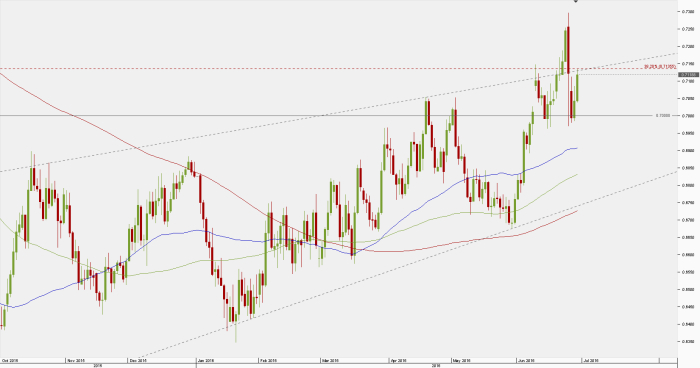
Task: Click the tallest red candle at June peak
Action: coord(568,50)
